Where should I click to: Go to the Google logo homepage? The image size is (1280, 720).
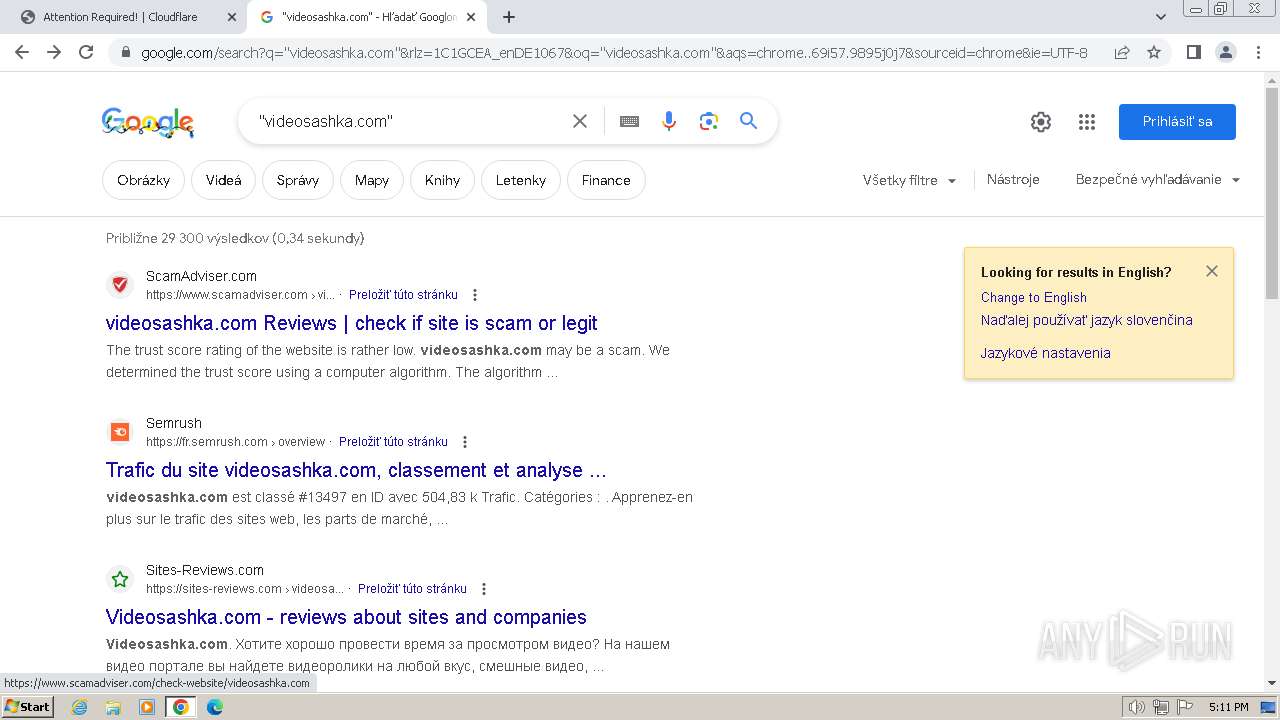[x=148, y=122]
